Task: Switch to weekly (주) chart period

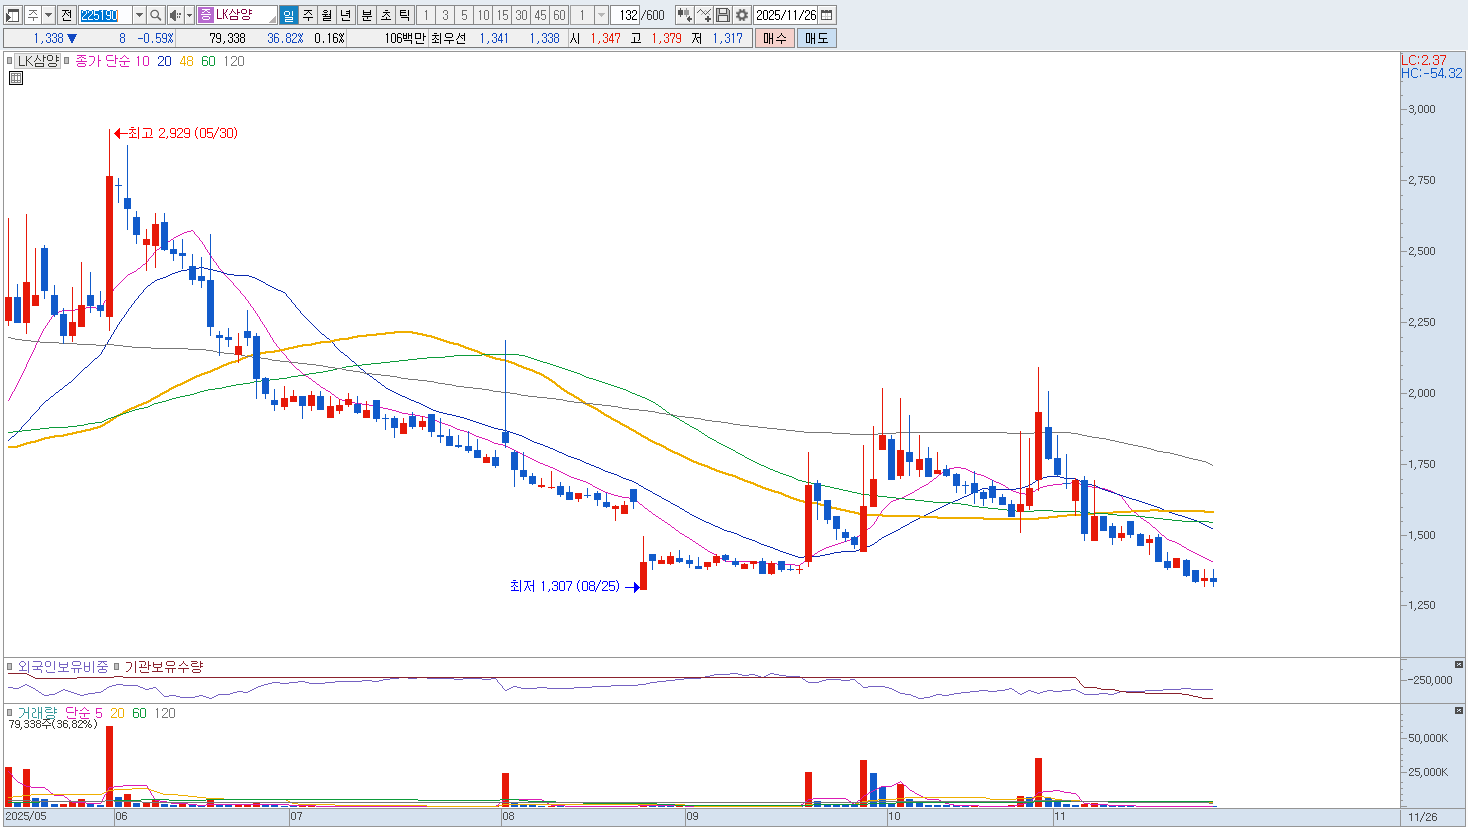Action: (x=307, y=15)
